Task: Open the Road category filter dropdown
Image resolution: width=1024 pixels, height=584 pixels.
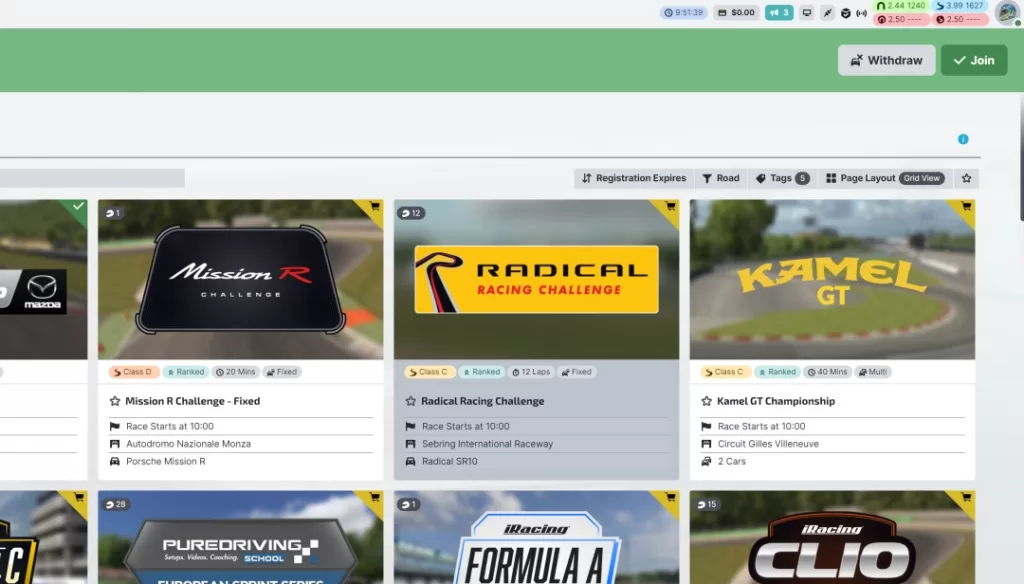Action: pos(720,178)
